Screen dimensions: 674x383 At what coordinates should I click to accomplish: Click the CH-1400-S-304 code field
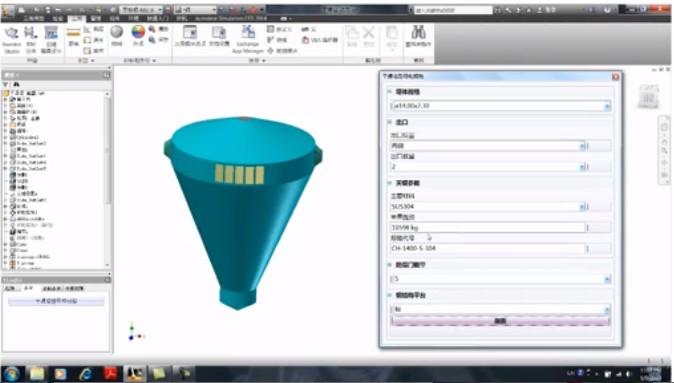(487, 248)
